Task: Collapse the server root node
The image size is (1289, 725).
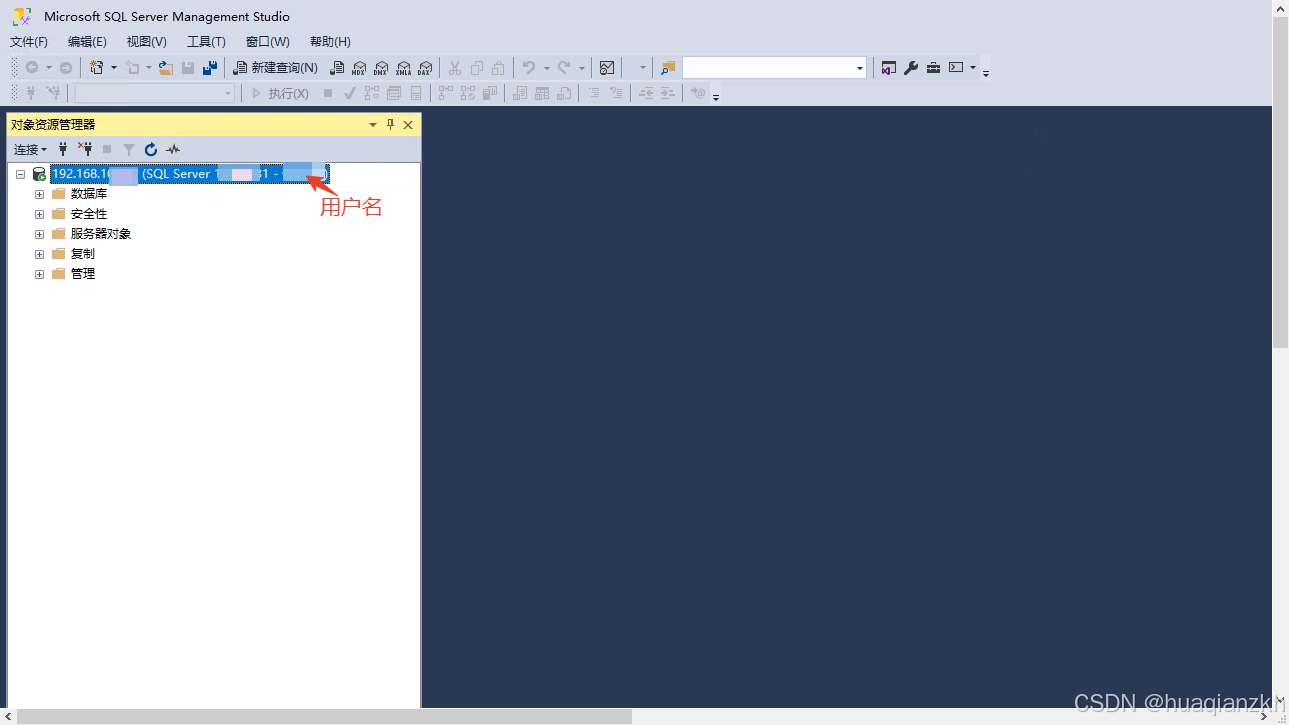Action: pyautogui.click(x=20, y=174)
